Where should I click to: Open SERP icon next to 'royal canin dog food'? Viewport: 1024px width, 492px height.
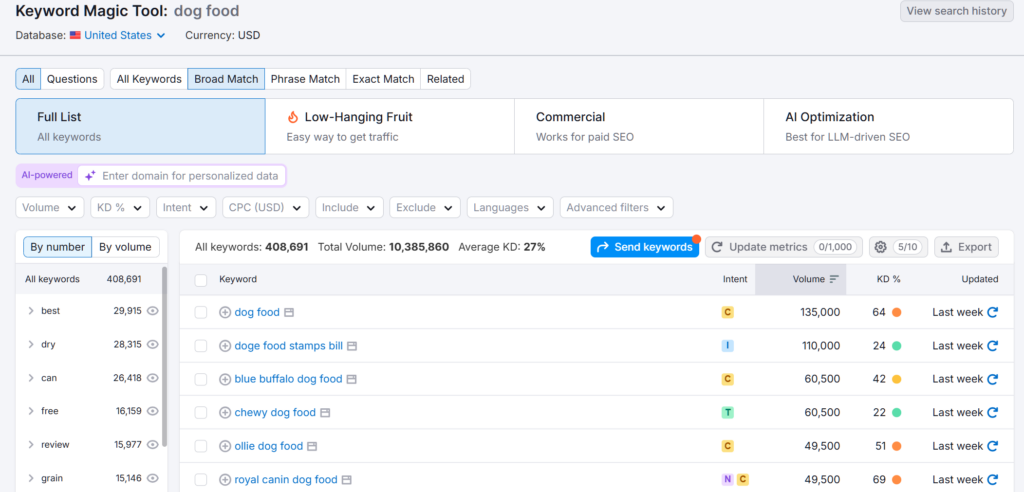coord(347,480)
